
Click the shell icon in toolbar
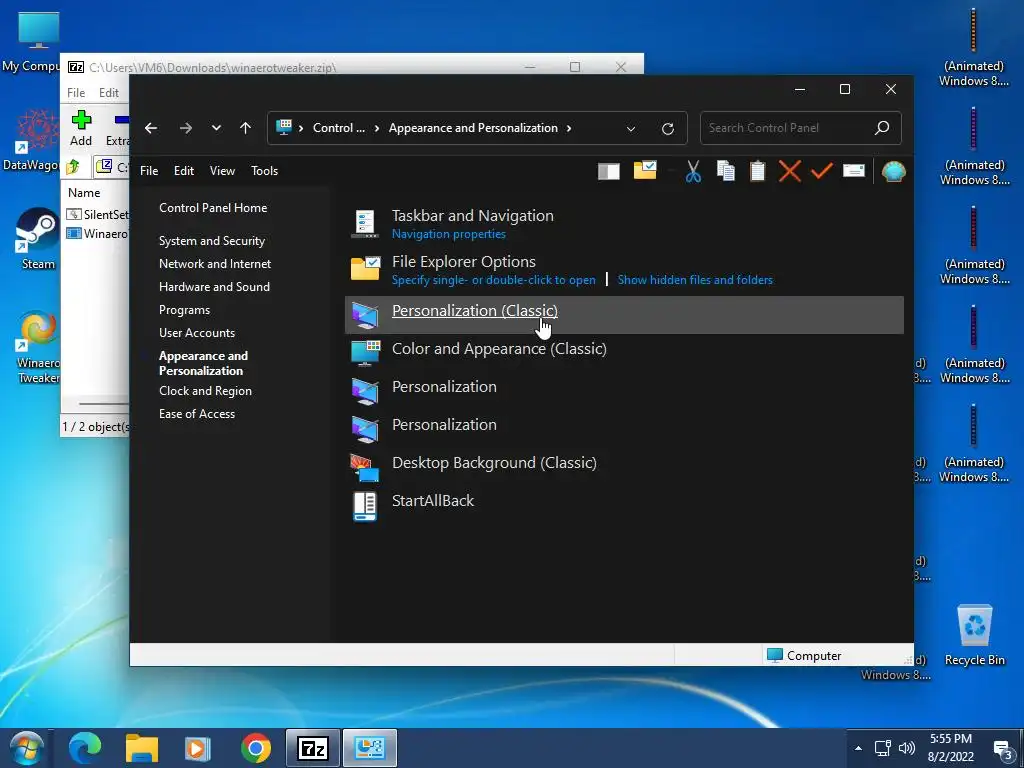tap(893, 171)
